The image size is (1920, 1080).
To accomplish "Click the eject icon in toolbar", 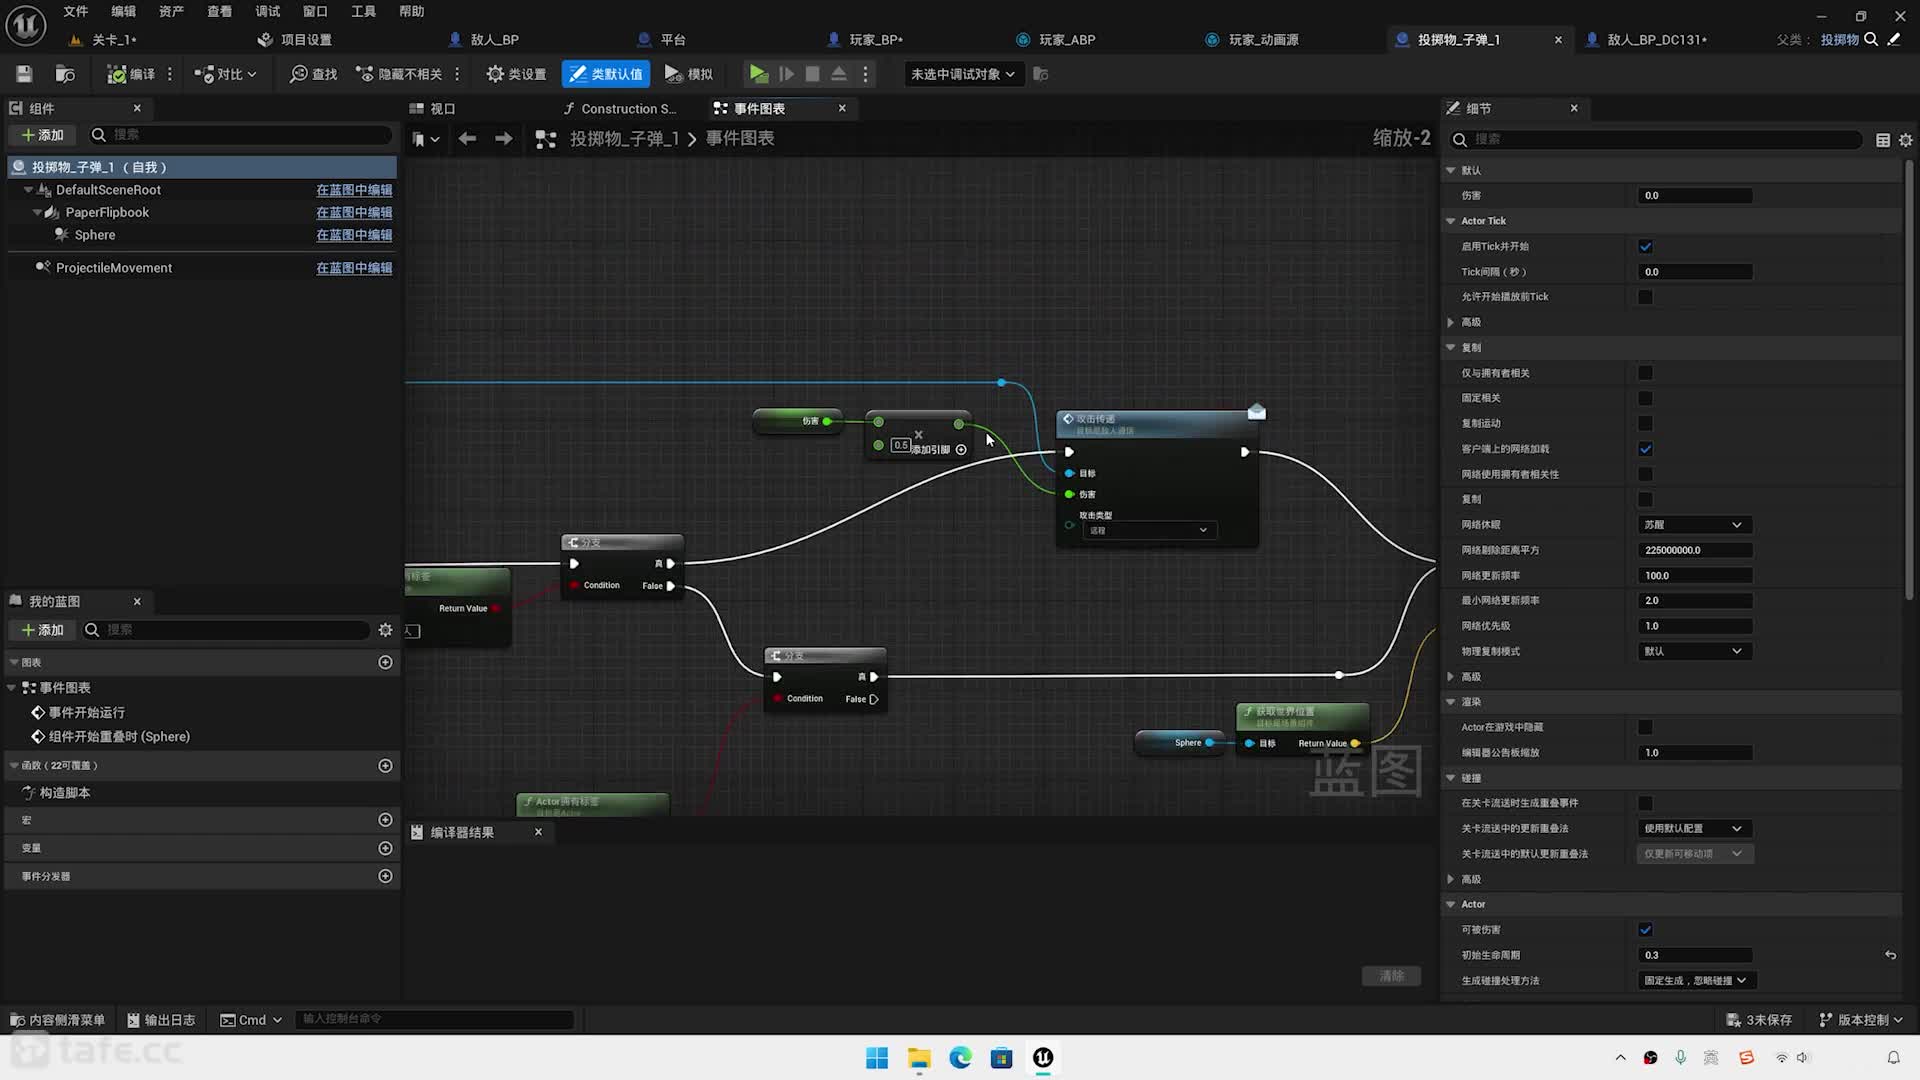I will (x=839, y=74).
